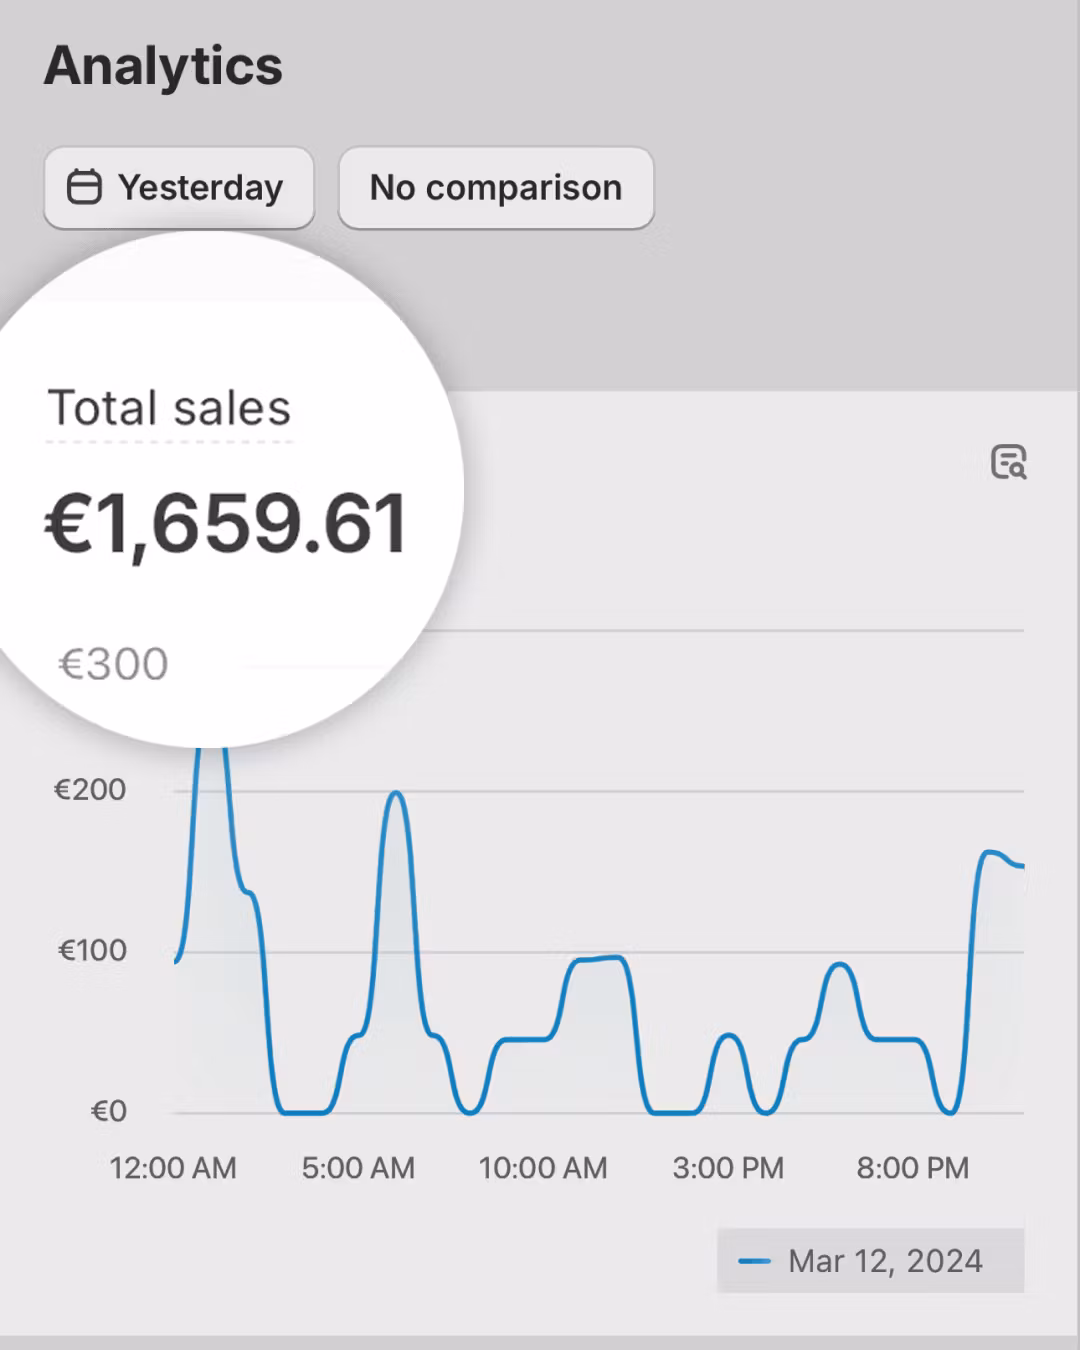Image resolution: width=1080 pixels, height=1350 pixels.
Task: Click the 5:00 AM axis label
Action: (x=358, y=1168)
